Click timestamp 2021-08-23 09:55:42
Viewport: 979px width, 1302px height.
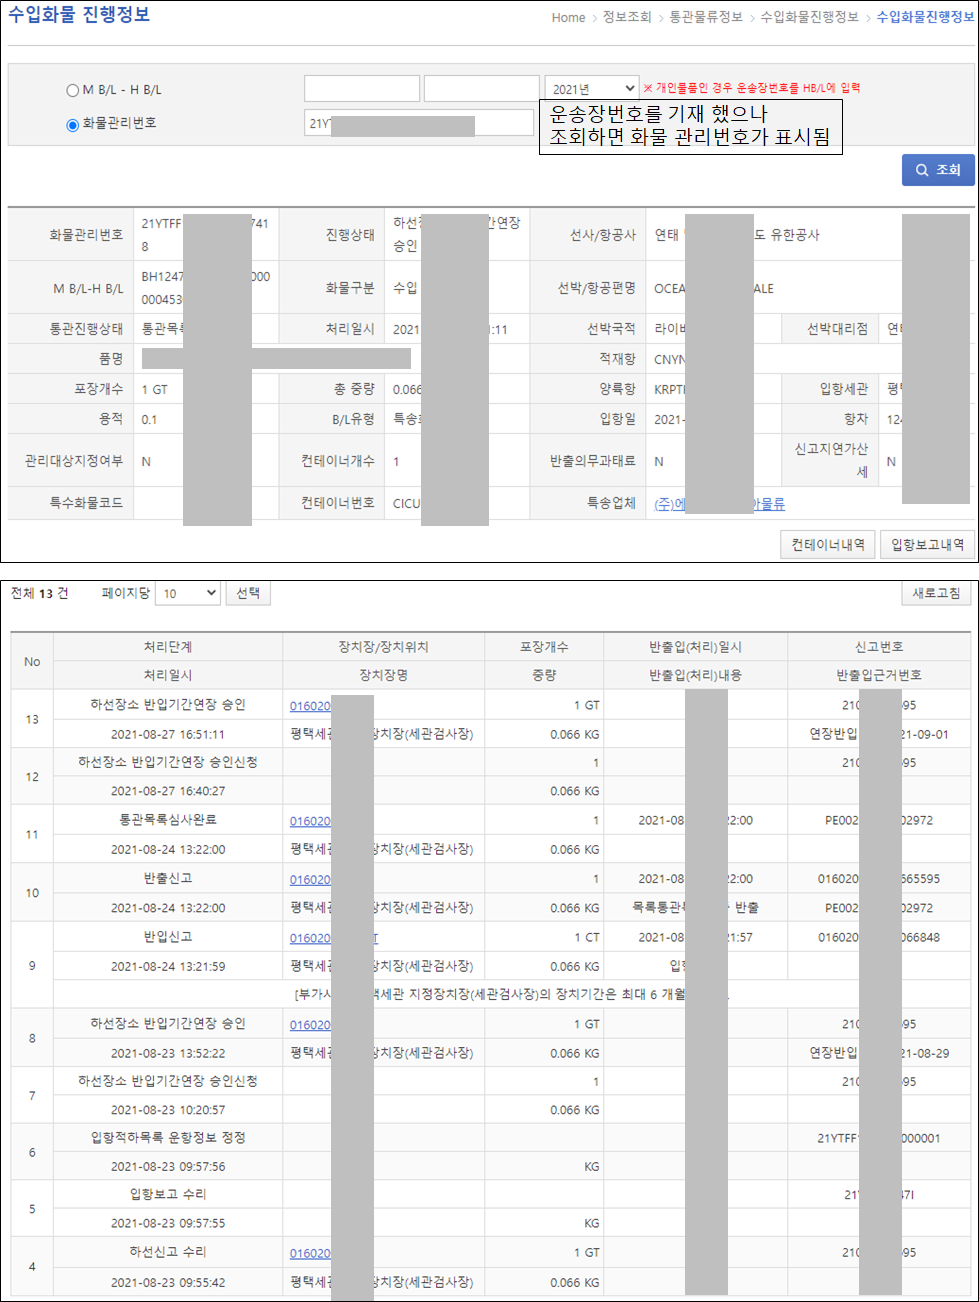pyautogui.click(x=168, y=1282)
